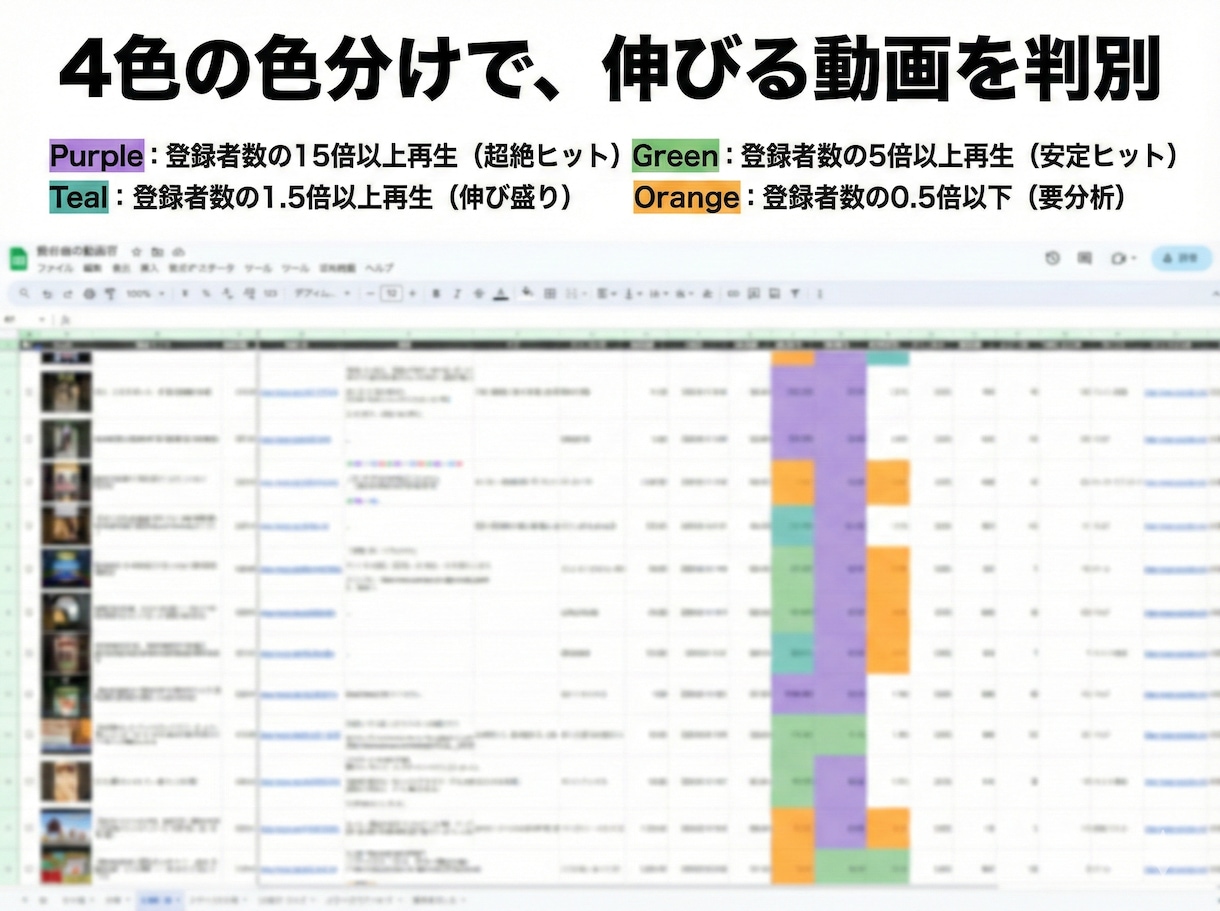Insert a link from toolbar

click(x=732, y=293)
